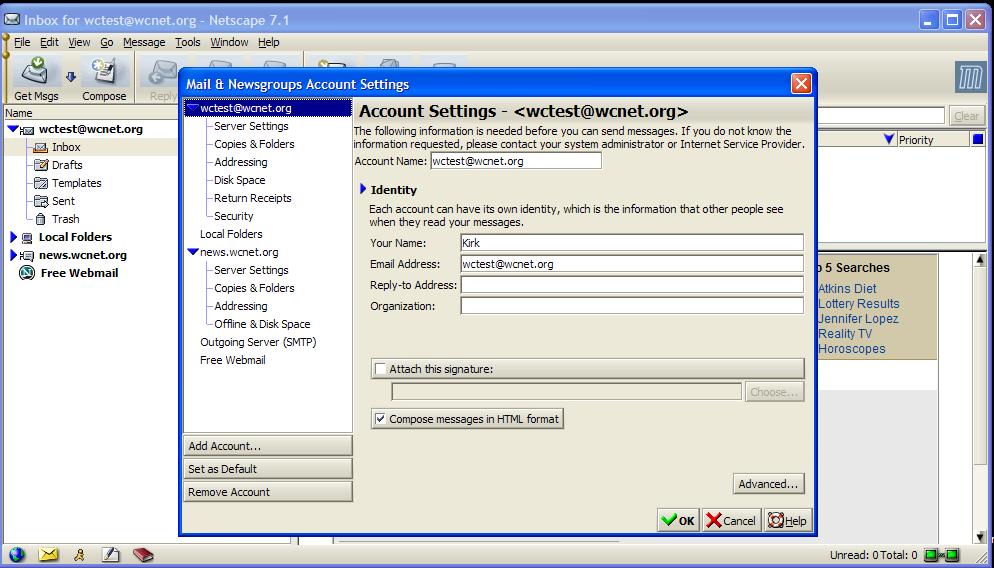994x568 pixels.
Task: Click the Compose message icon
Action: point(103,73)
